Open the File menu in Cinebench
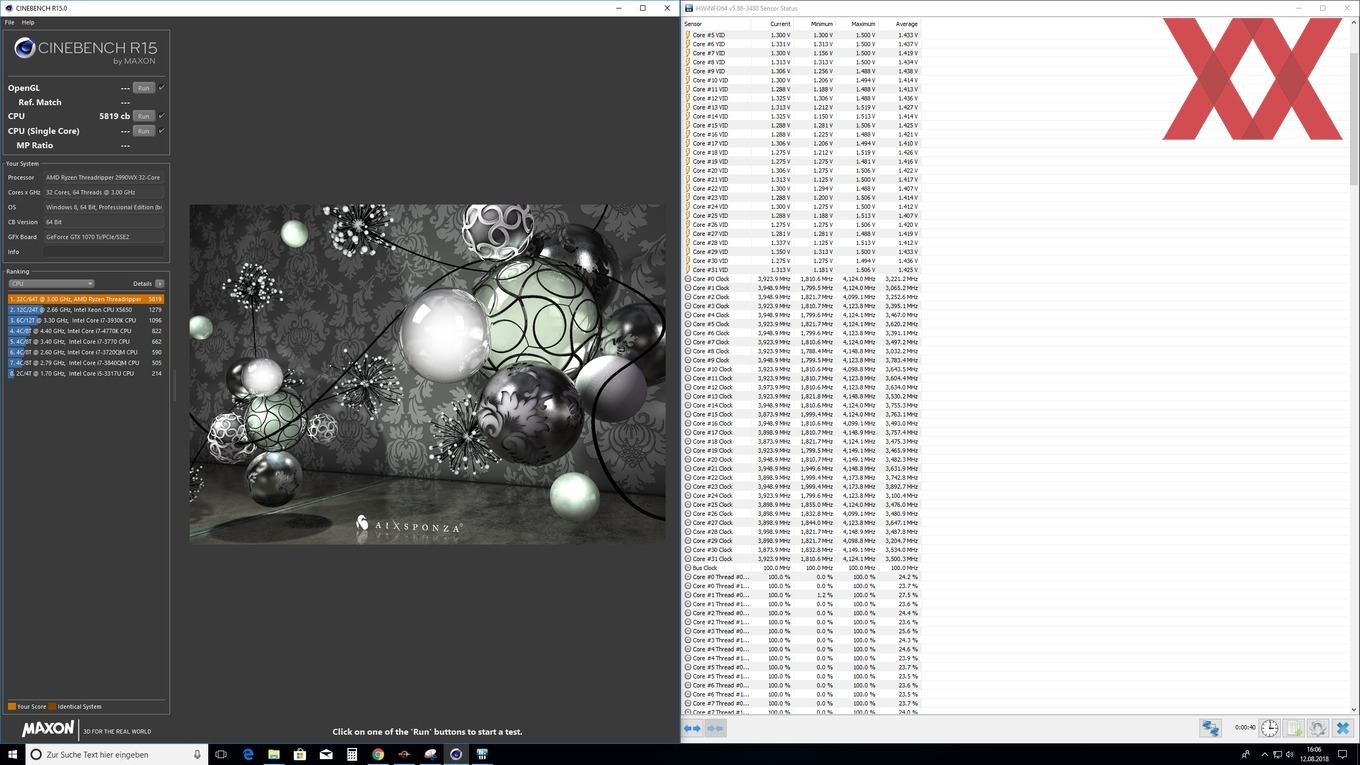1360x765 pixels. 9,22
